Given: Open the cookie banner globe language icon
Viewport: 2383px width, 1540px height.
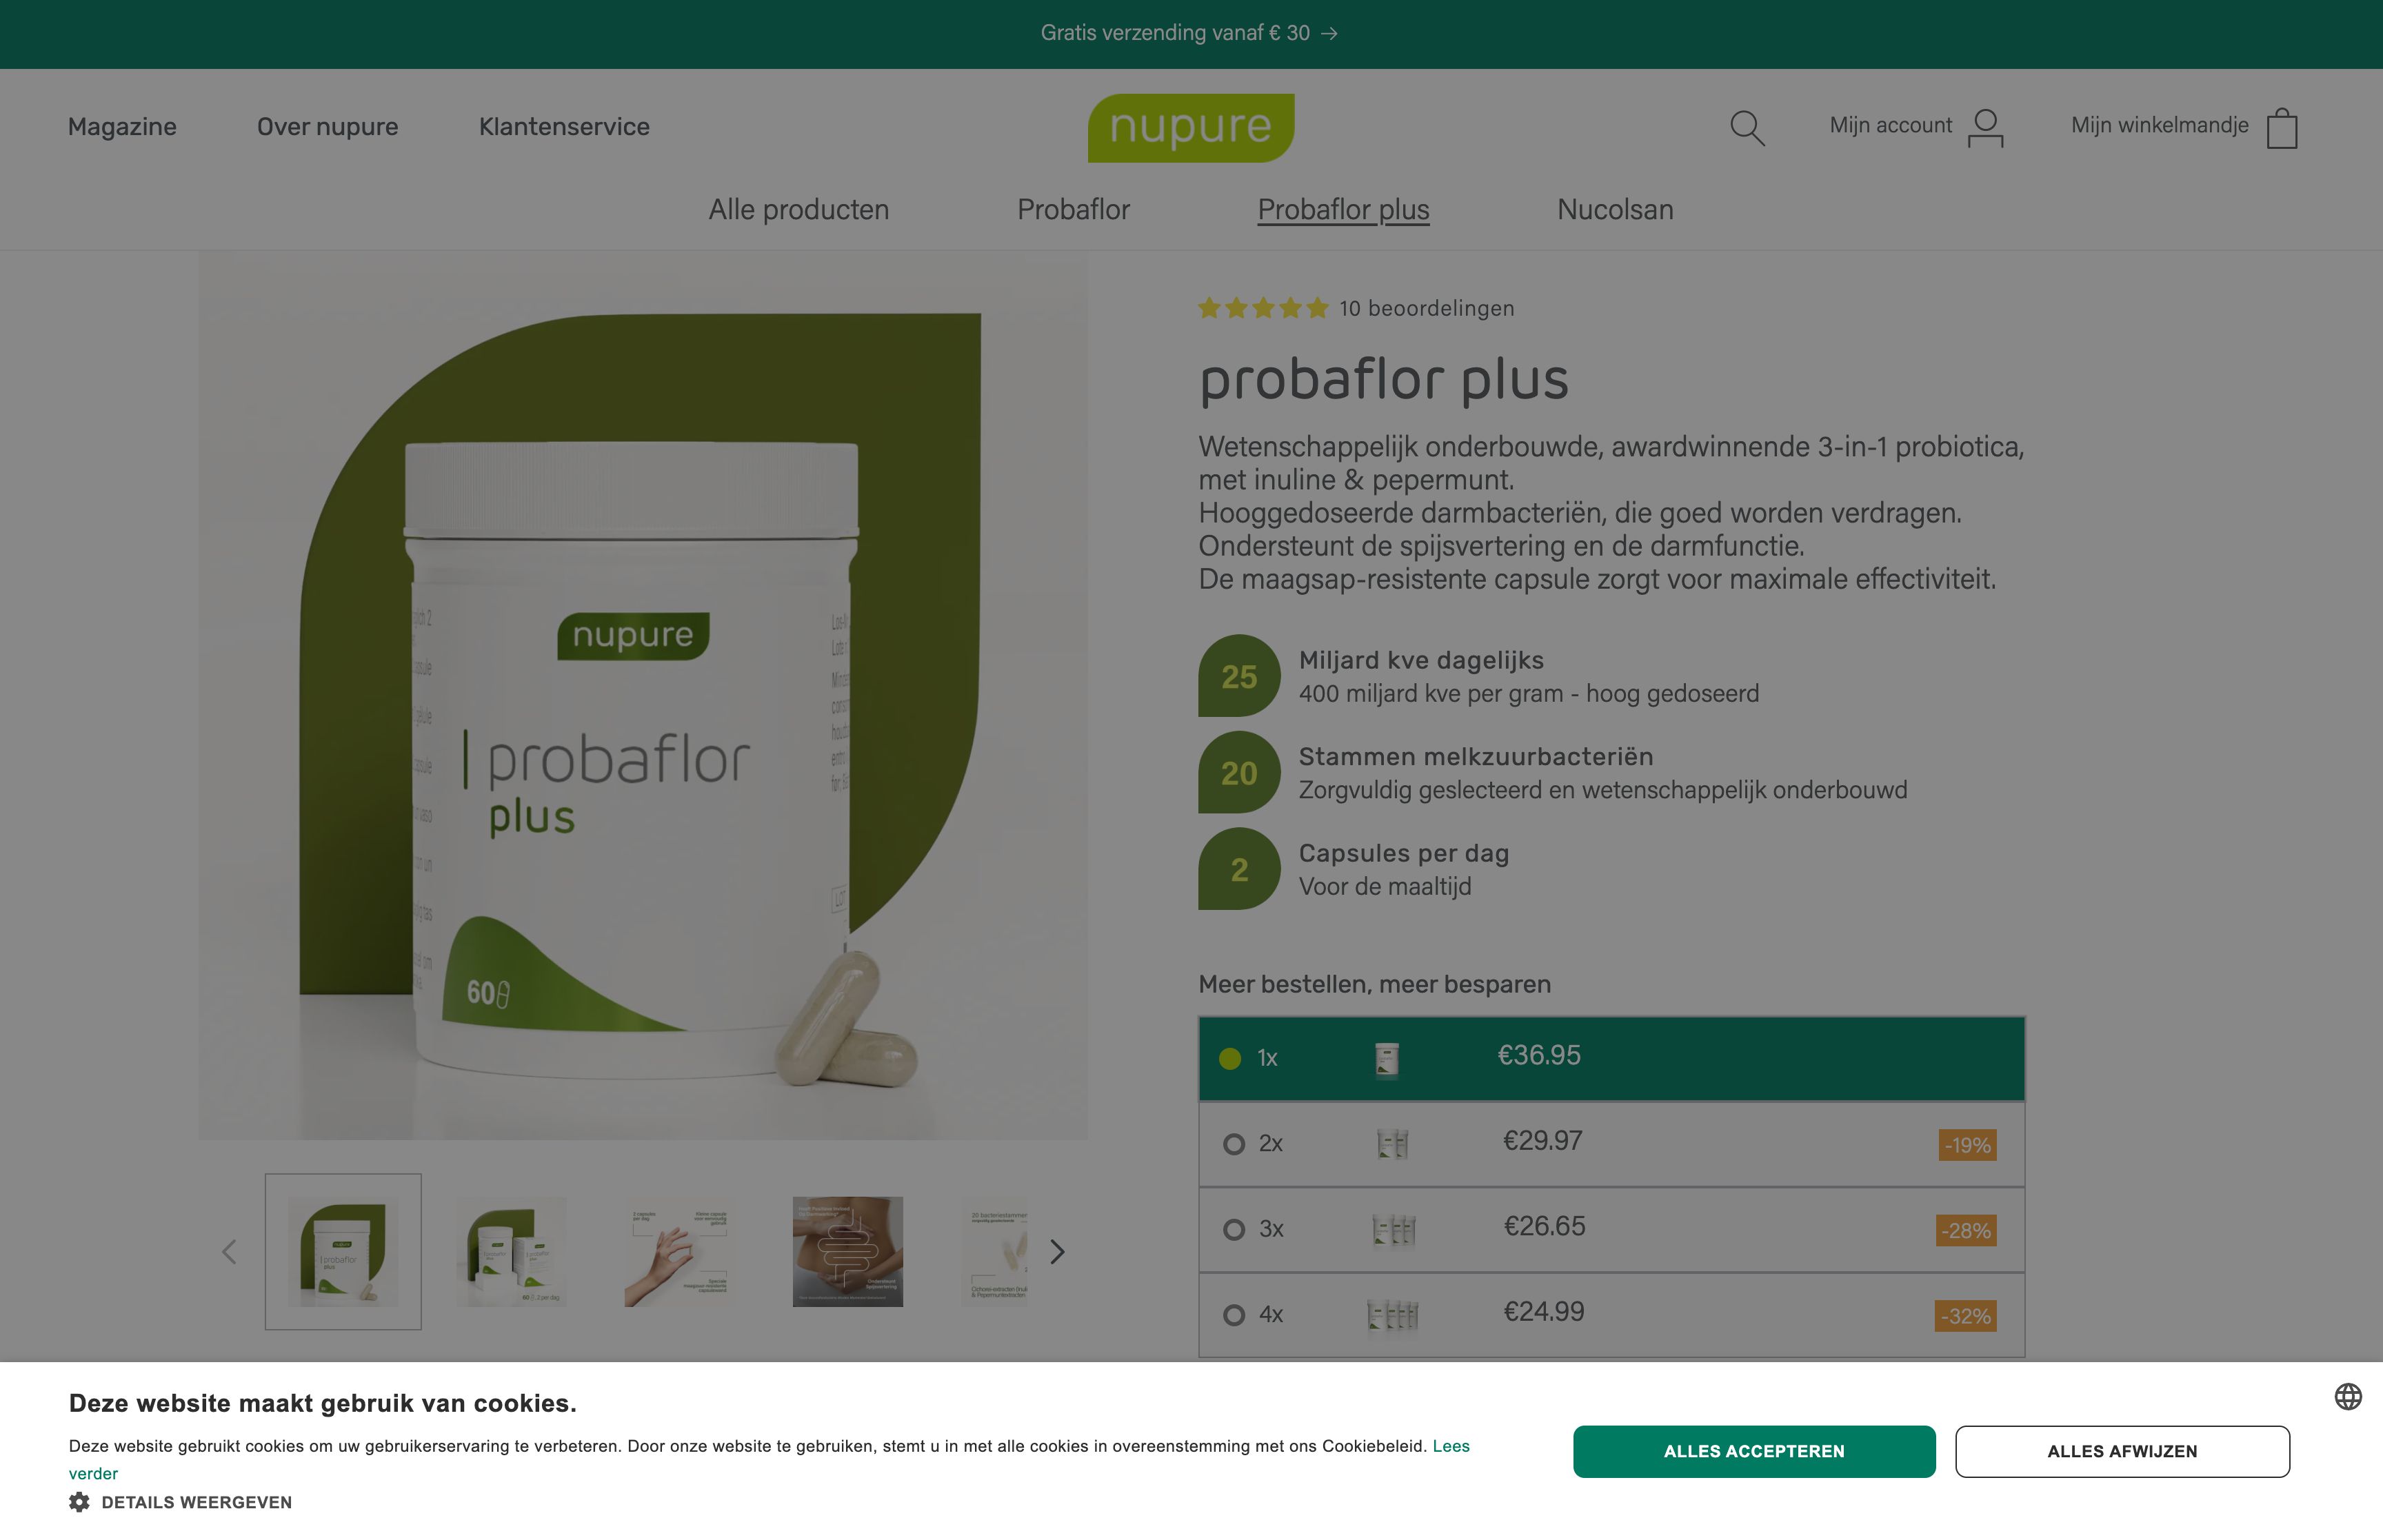Looking at the screenshot, I should (x=2348, y=1396).
